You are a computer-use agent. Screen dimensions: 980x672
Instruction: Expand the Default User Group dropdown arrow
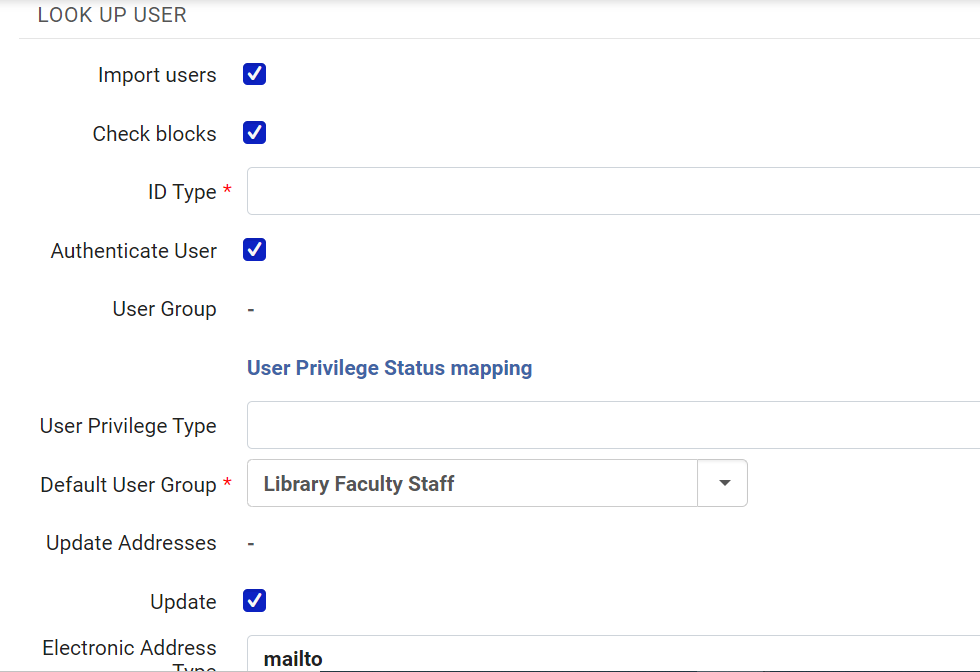(x=723, y=484)
